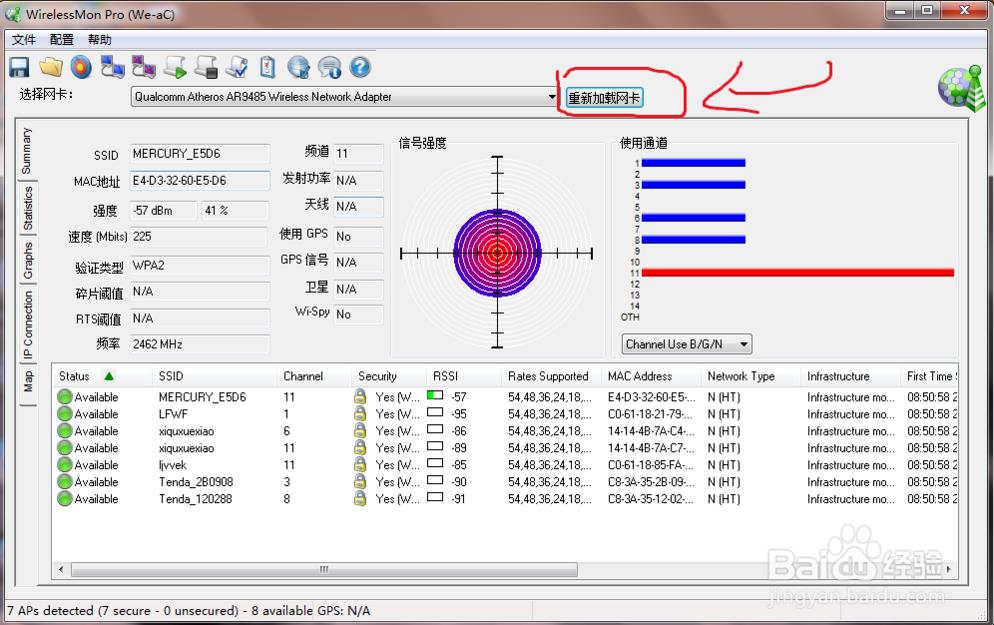Switch to the IP Connection side tab
The image size is (994, 625).
(x=27, y=325)
